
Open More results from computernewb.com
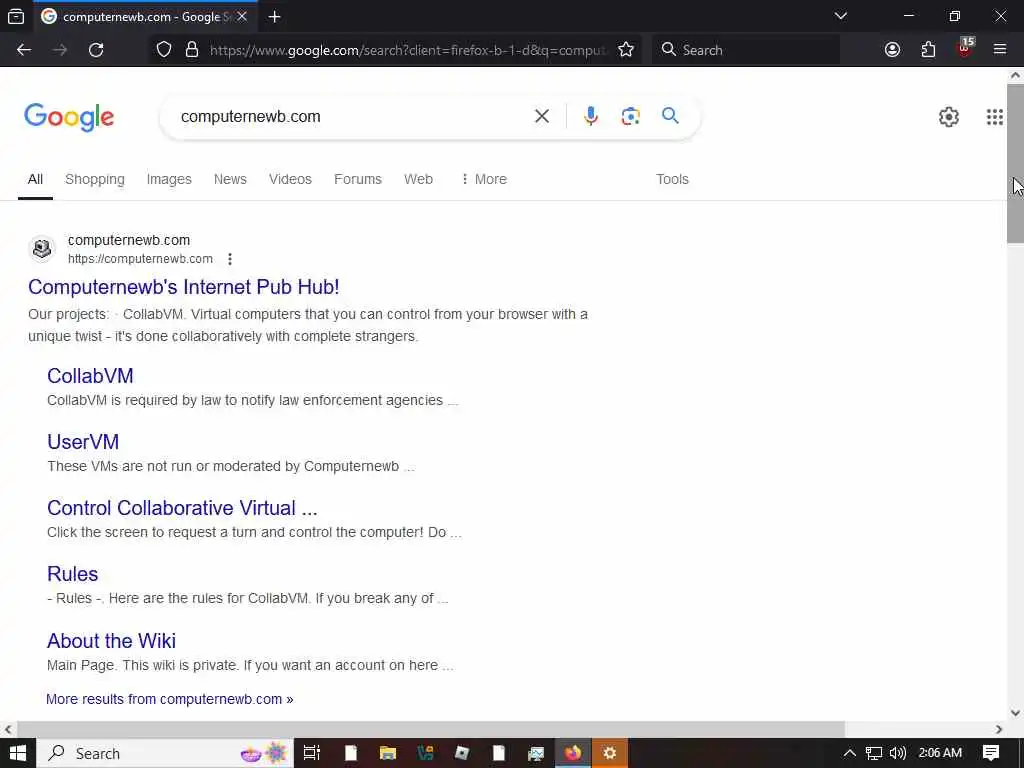170,699
